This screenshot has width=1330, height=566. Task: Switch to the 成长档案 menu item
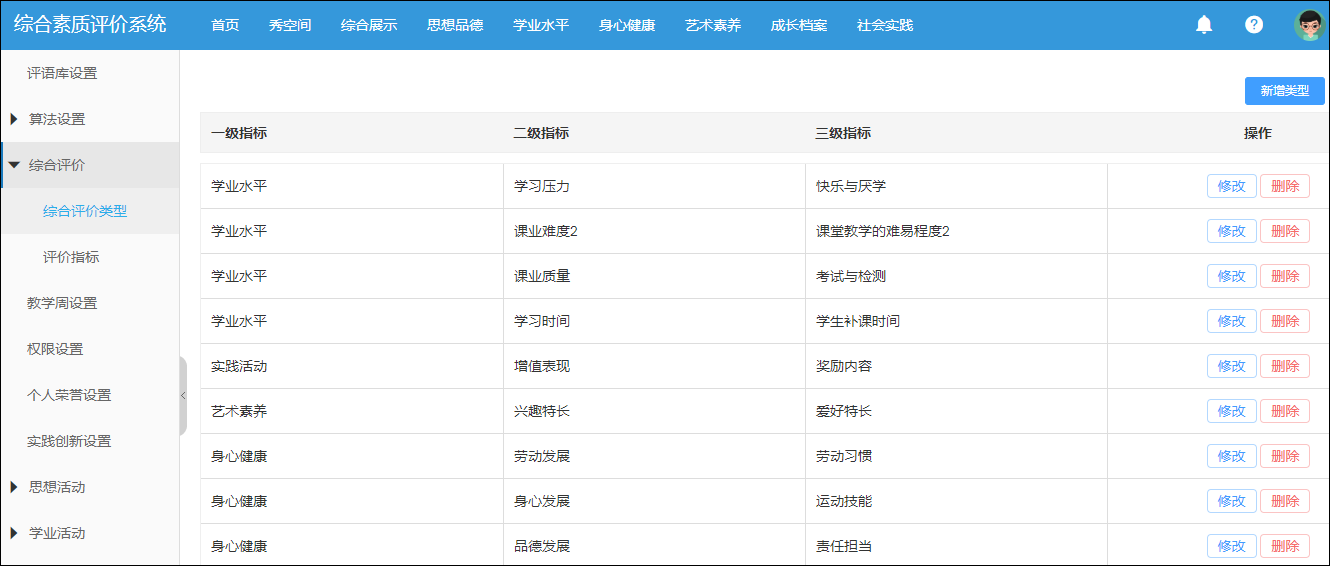pos(799,25)
